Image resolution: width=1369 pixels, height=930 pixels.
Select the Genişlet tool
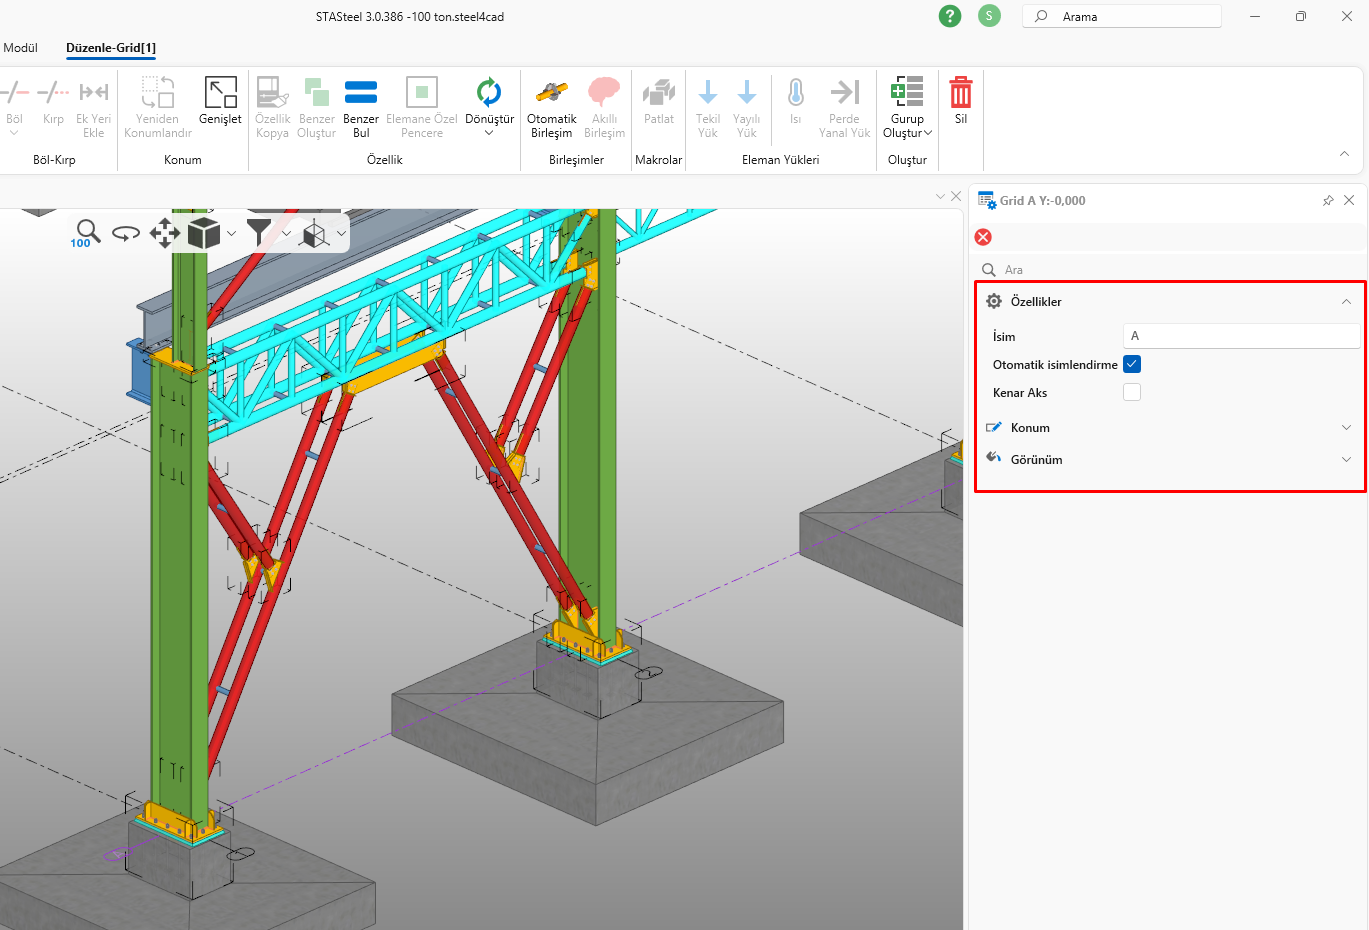click(220, 94)
